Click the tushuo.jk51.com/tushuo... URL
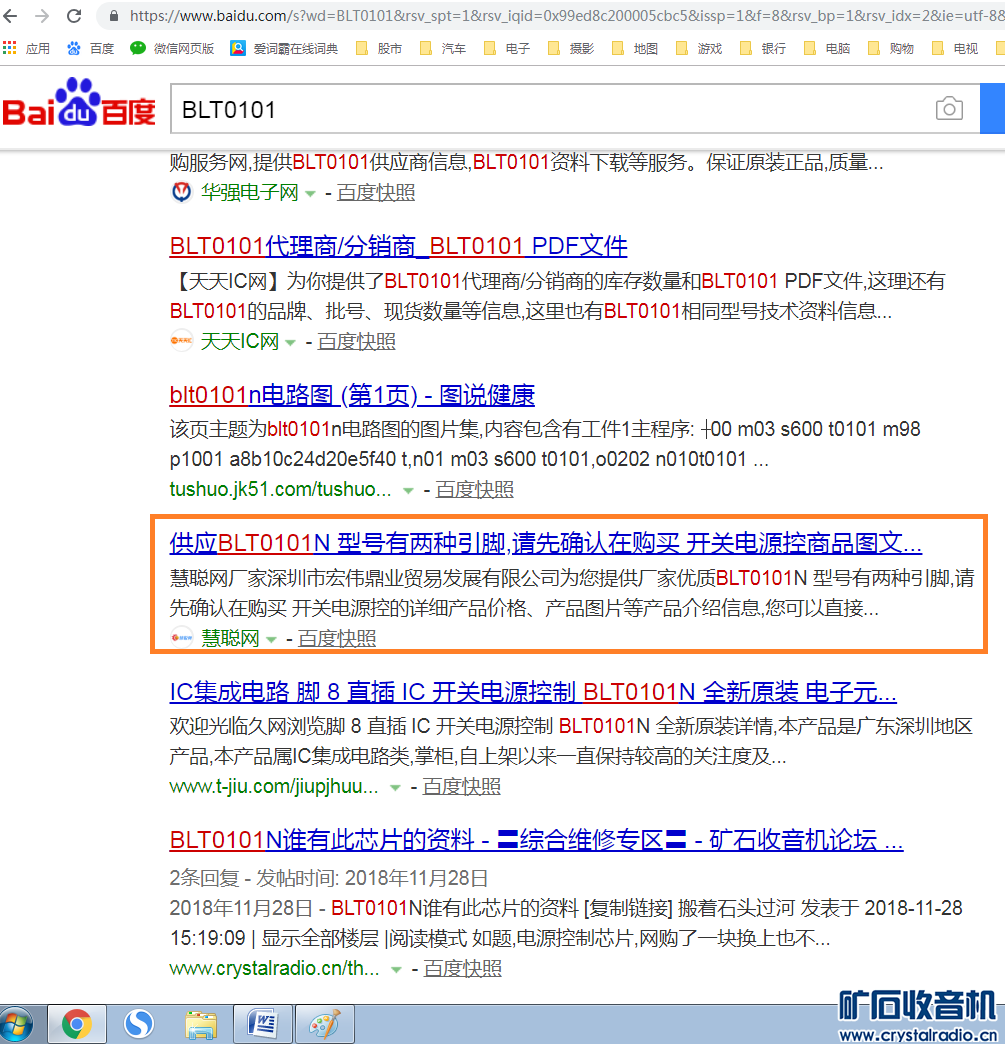 tap(281, 489)
